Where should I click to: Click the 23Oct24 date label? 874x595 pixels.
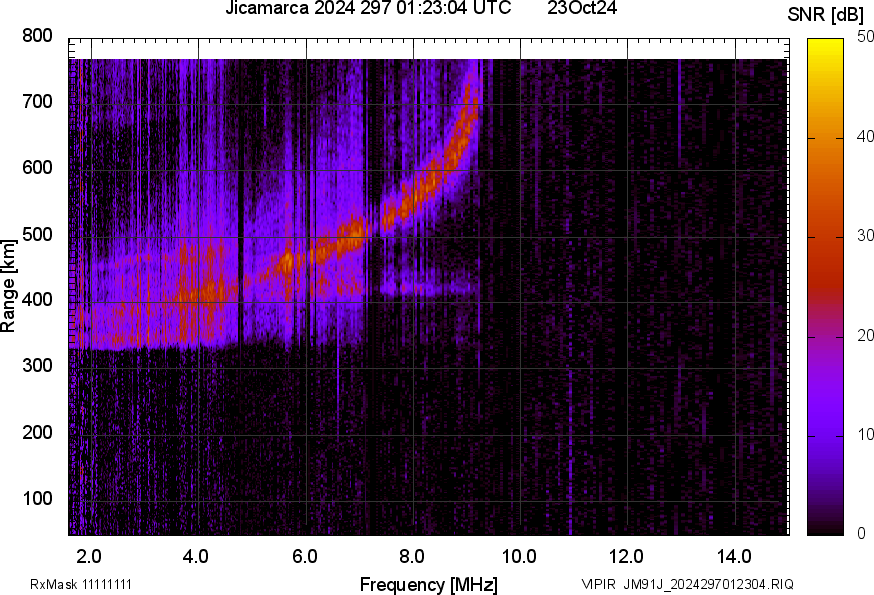(x=582, y=8)
